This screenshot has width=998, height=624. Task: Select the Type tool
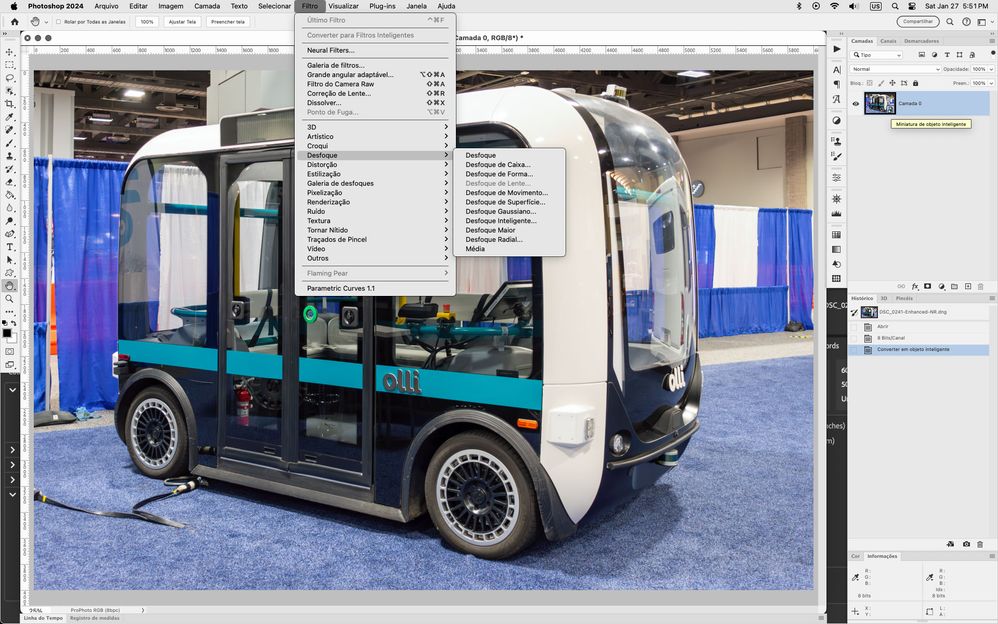coord(9,247)
